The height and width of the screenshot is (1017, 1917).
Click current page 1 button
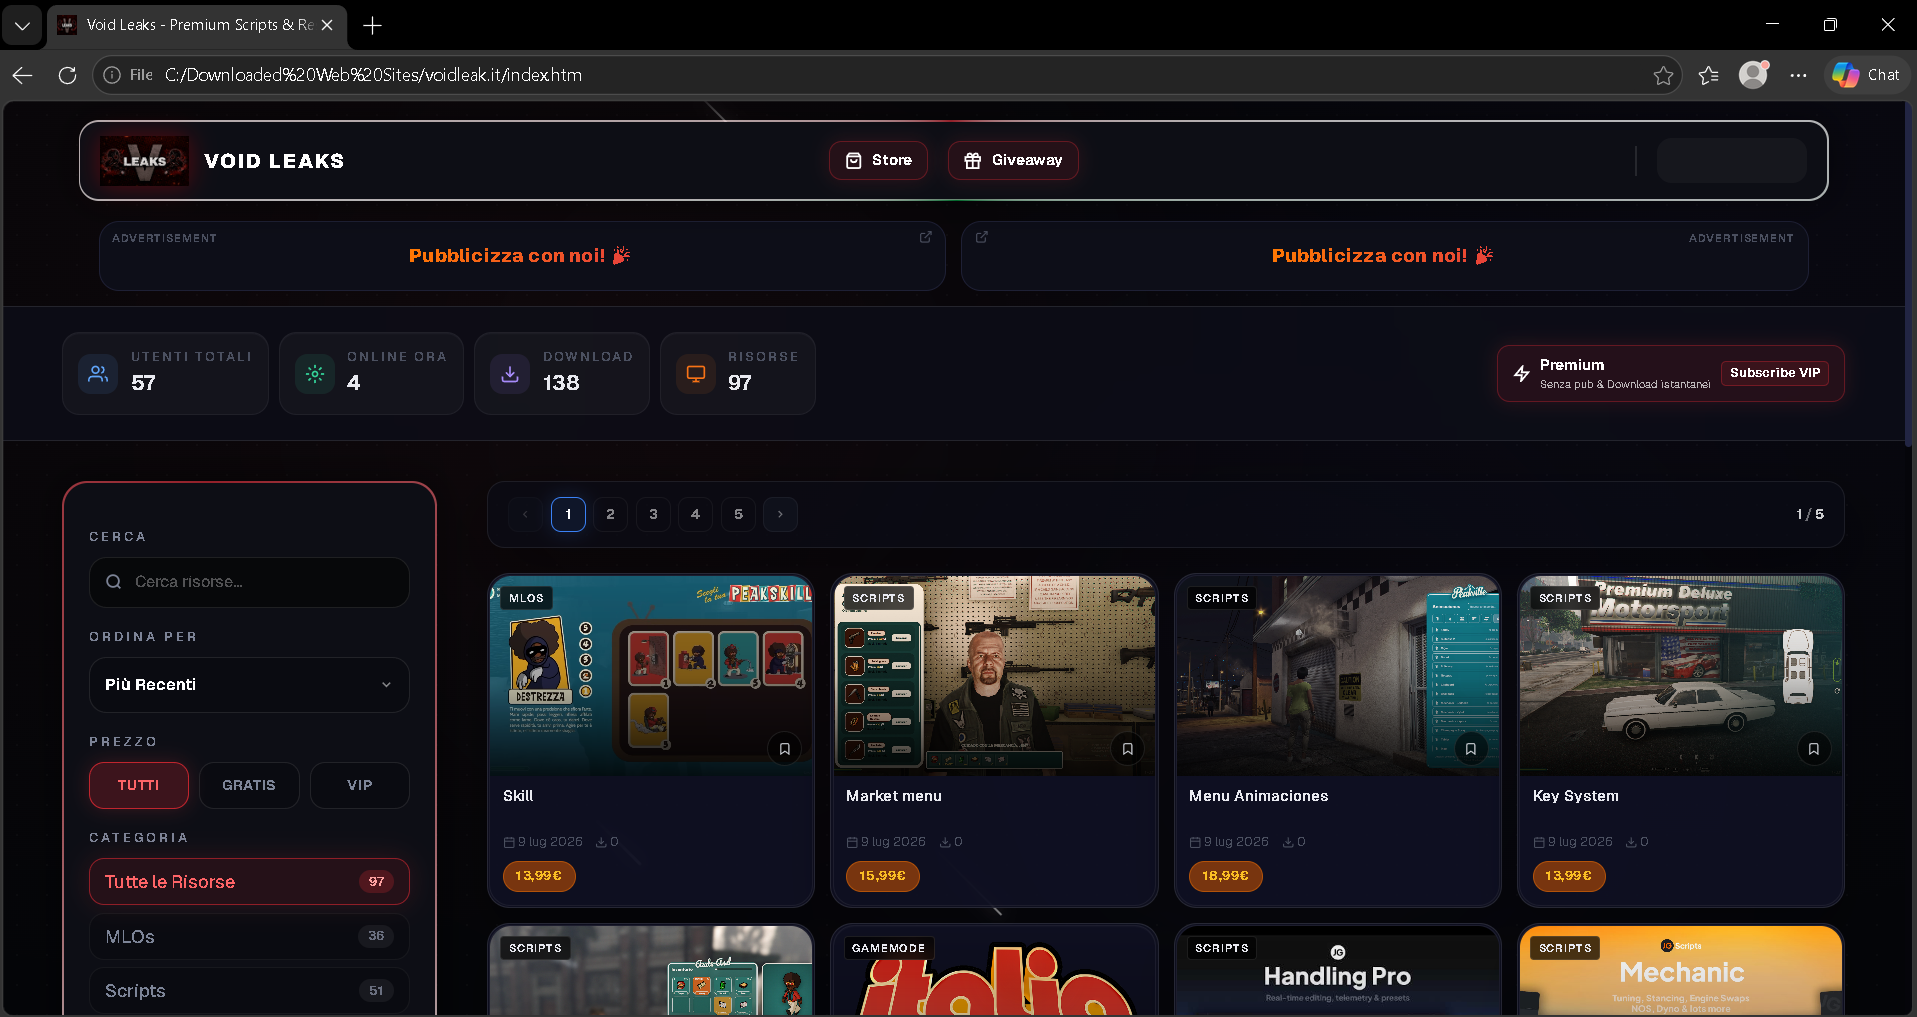(x=568, y=514)
